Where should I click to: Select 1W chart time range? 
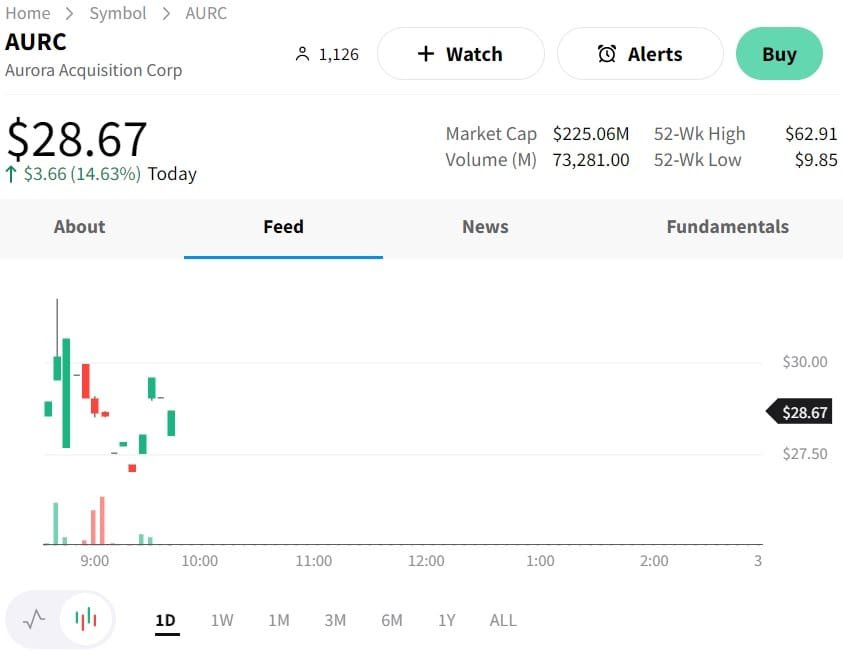coord(222,620)
